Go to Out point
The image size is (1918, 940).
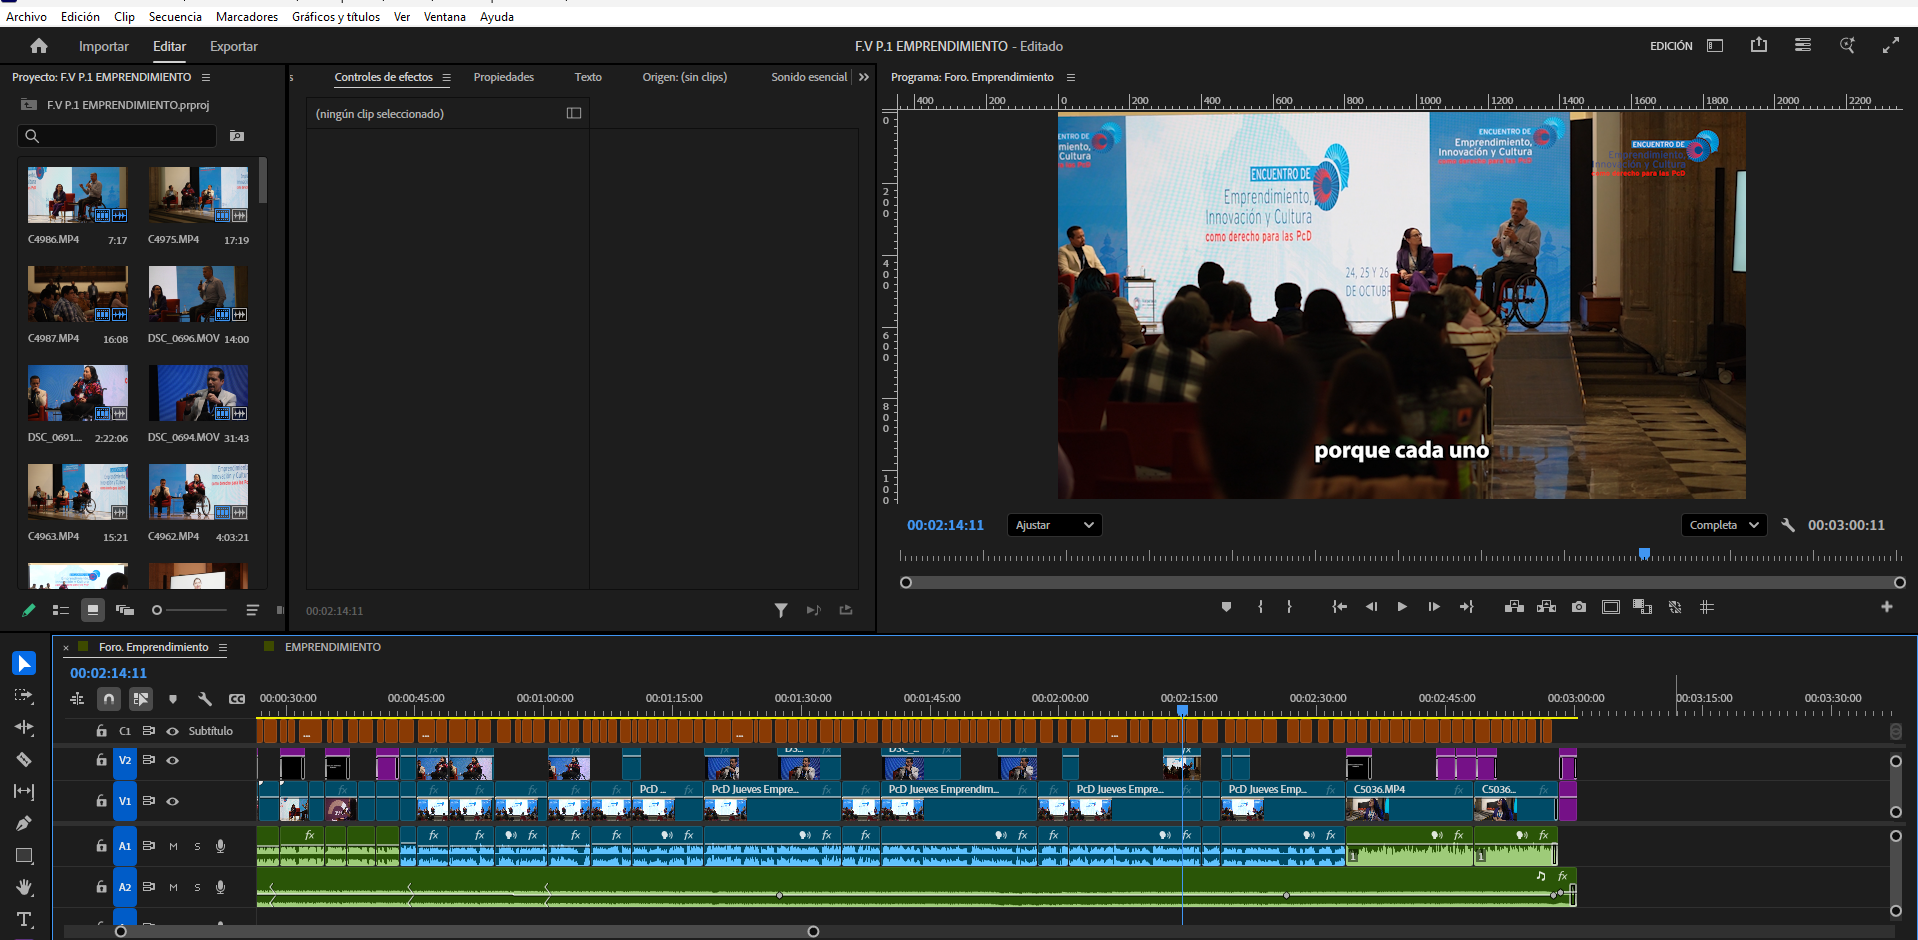tap(1466, 607)
